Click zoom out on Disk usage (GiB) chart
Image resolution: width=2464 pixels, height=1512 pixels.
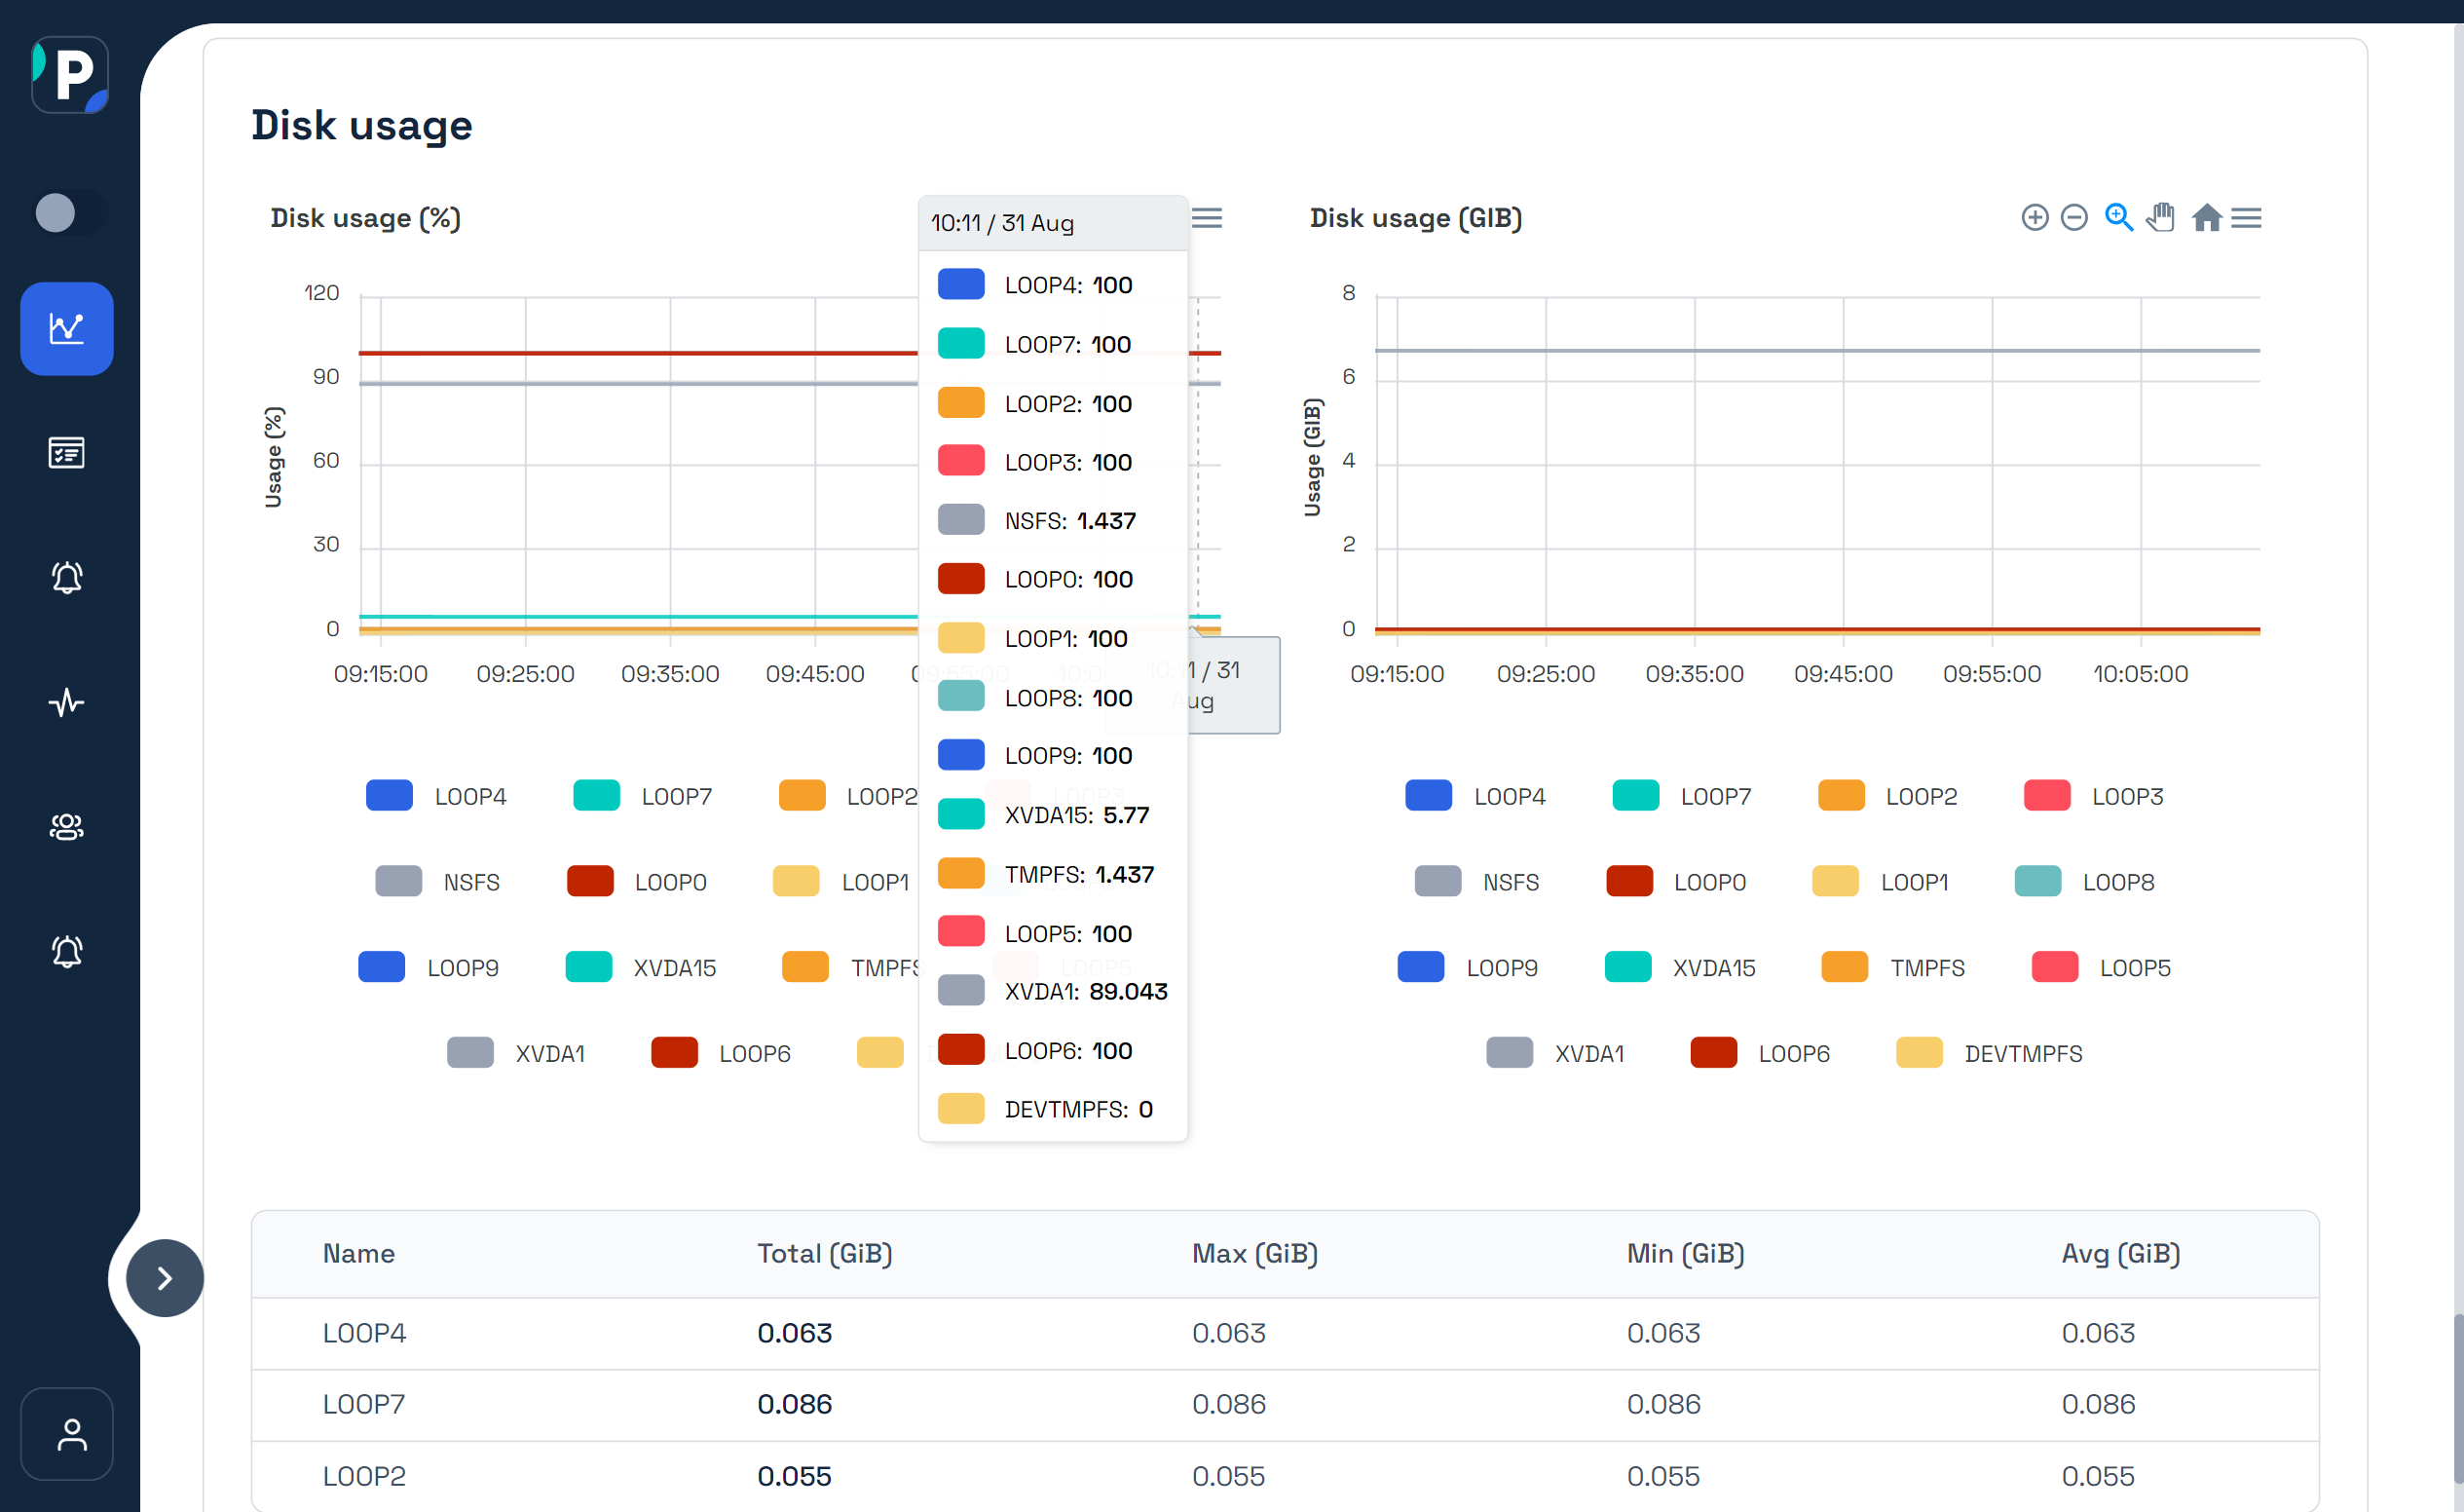point(2075,218)
